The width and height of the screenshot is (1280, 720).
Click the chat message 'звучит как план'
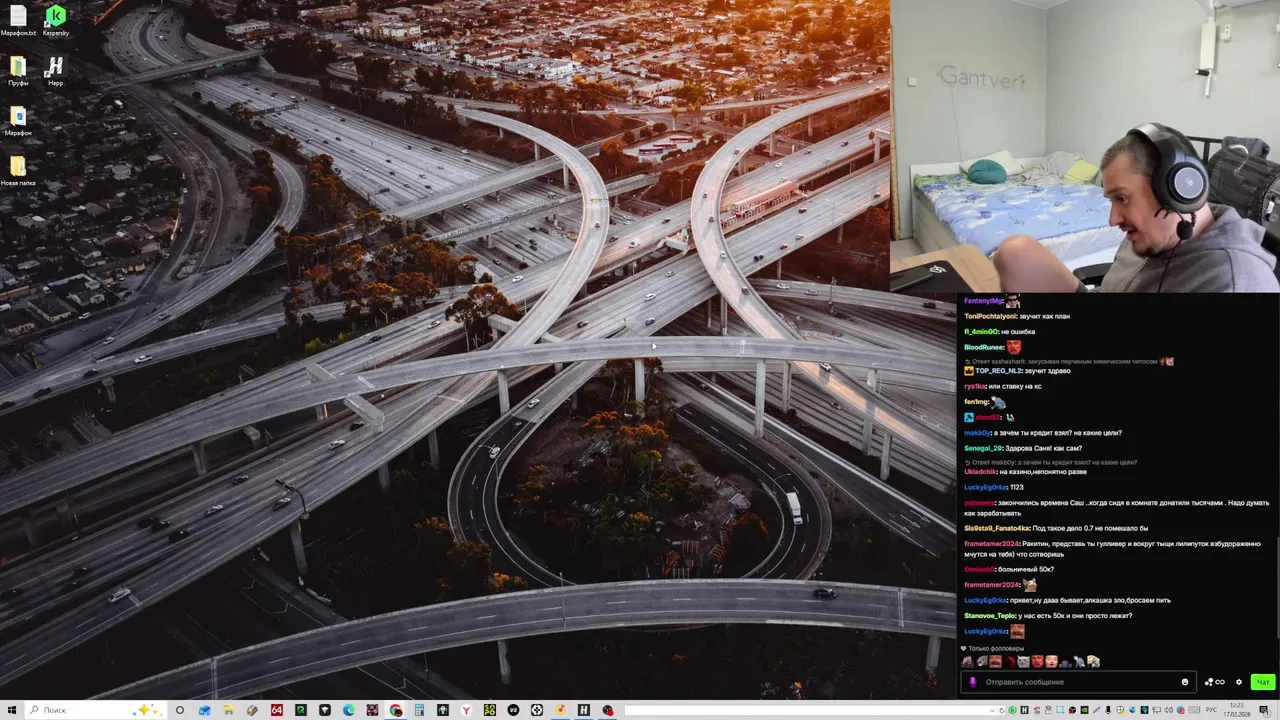coord(1046,316)
